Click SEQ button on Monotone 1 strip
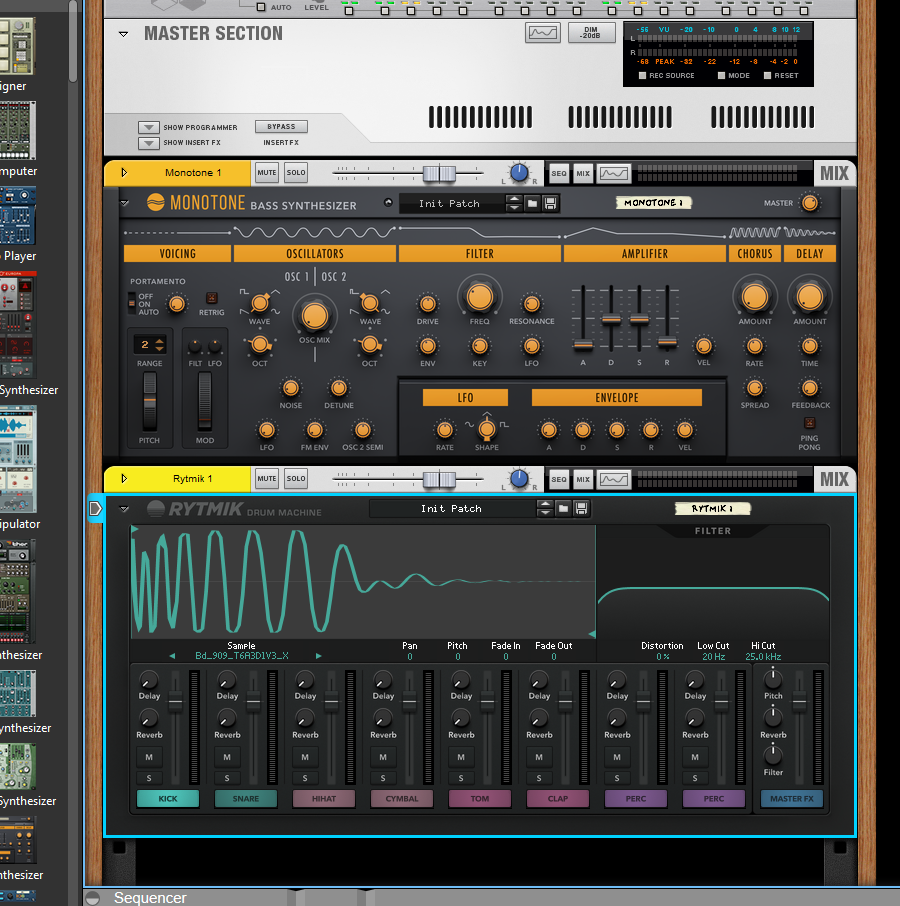This screenshot has width=900, height=906. tap(559, 173)
